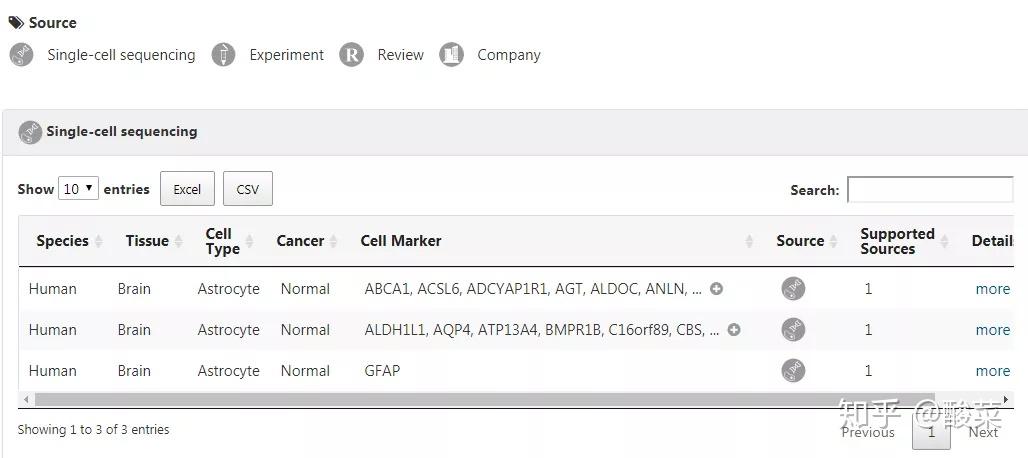Open the Show entries count dropdown
The height and width of the screenshot is (458, 1028).
tap(79, 189)
